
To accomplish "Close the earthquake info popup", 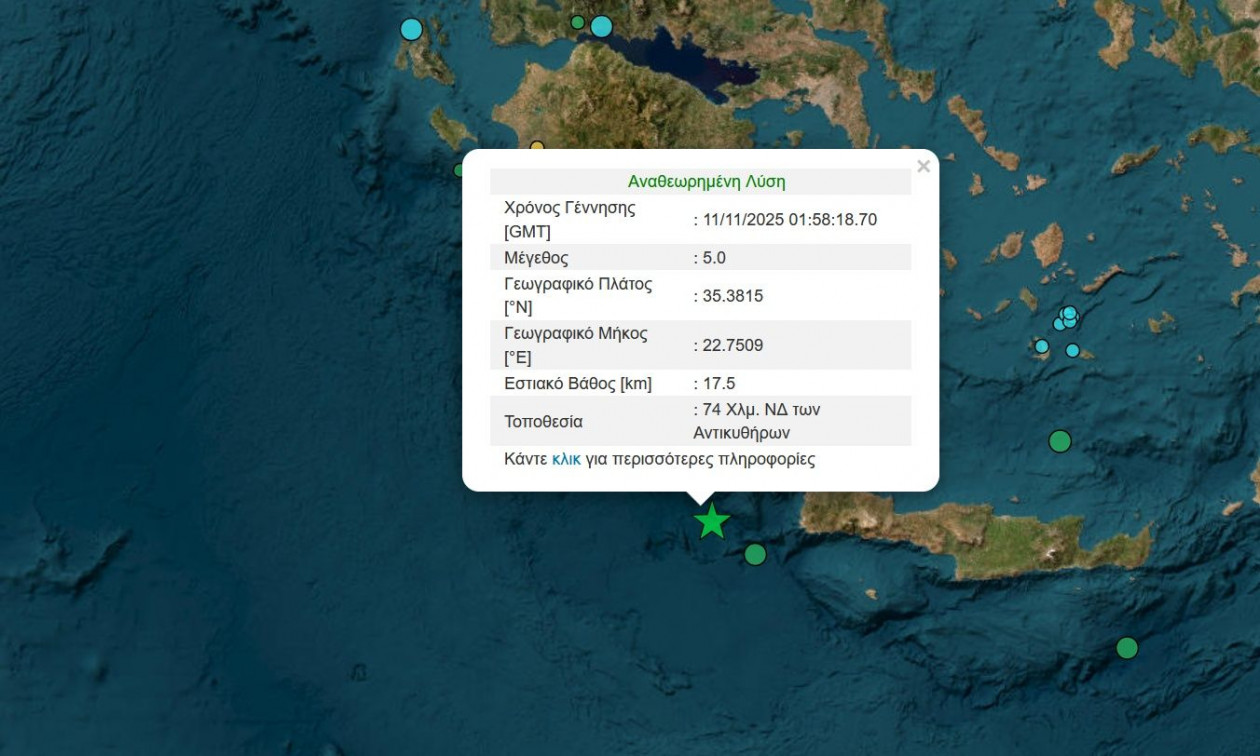I will [x=923, y=167].
